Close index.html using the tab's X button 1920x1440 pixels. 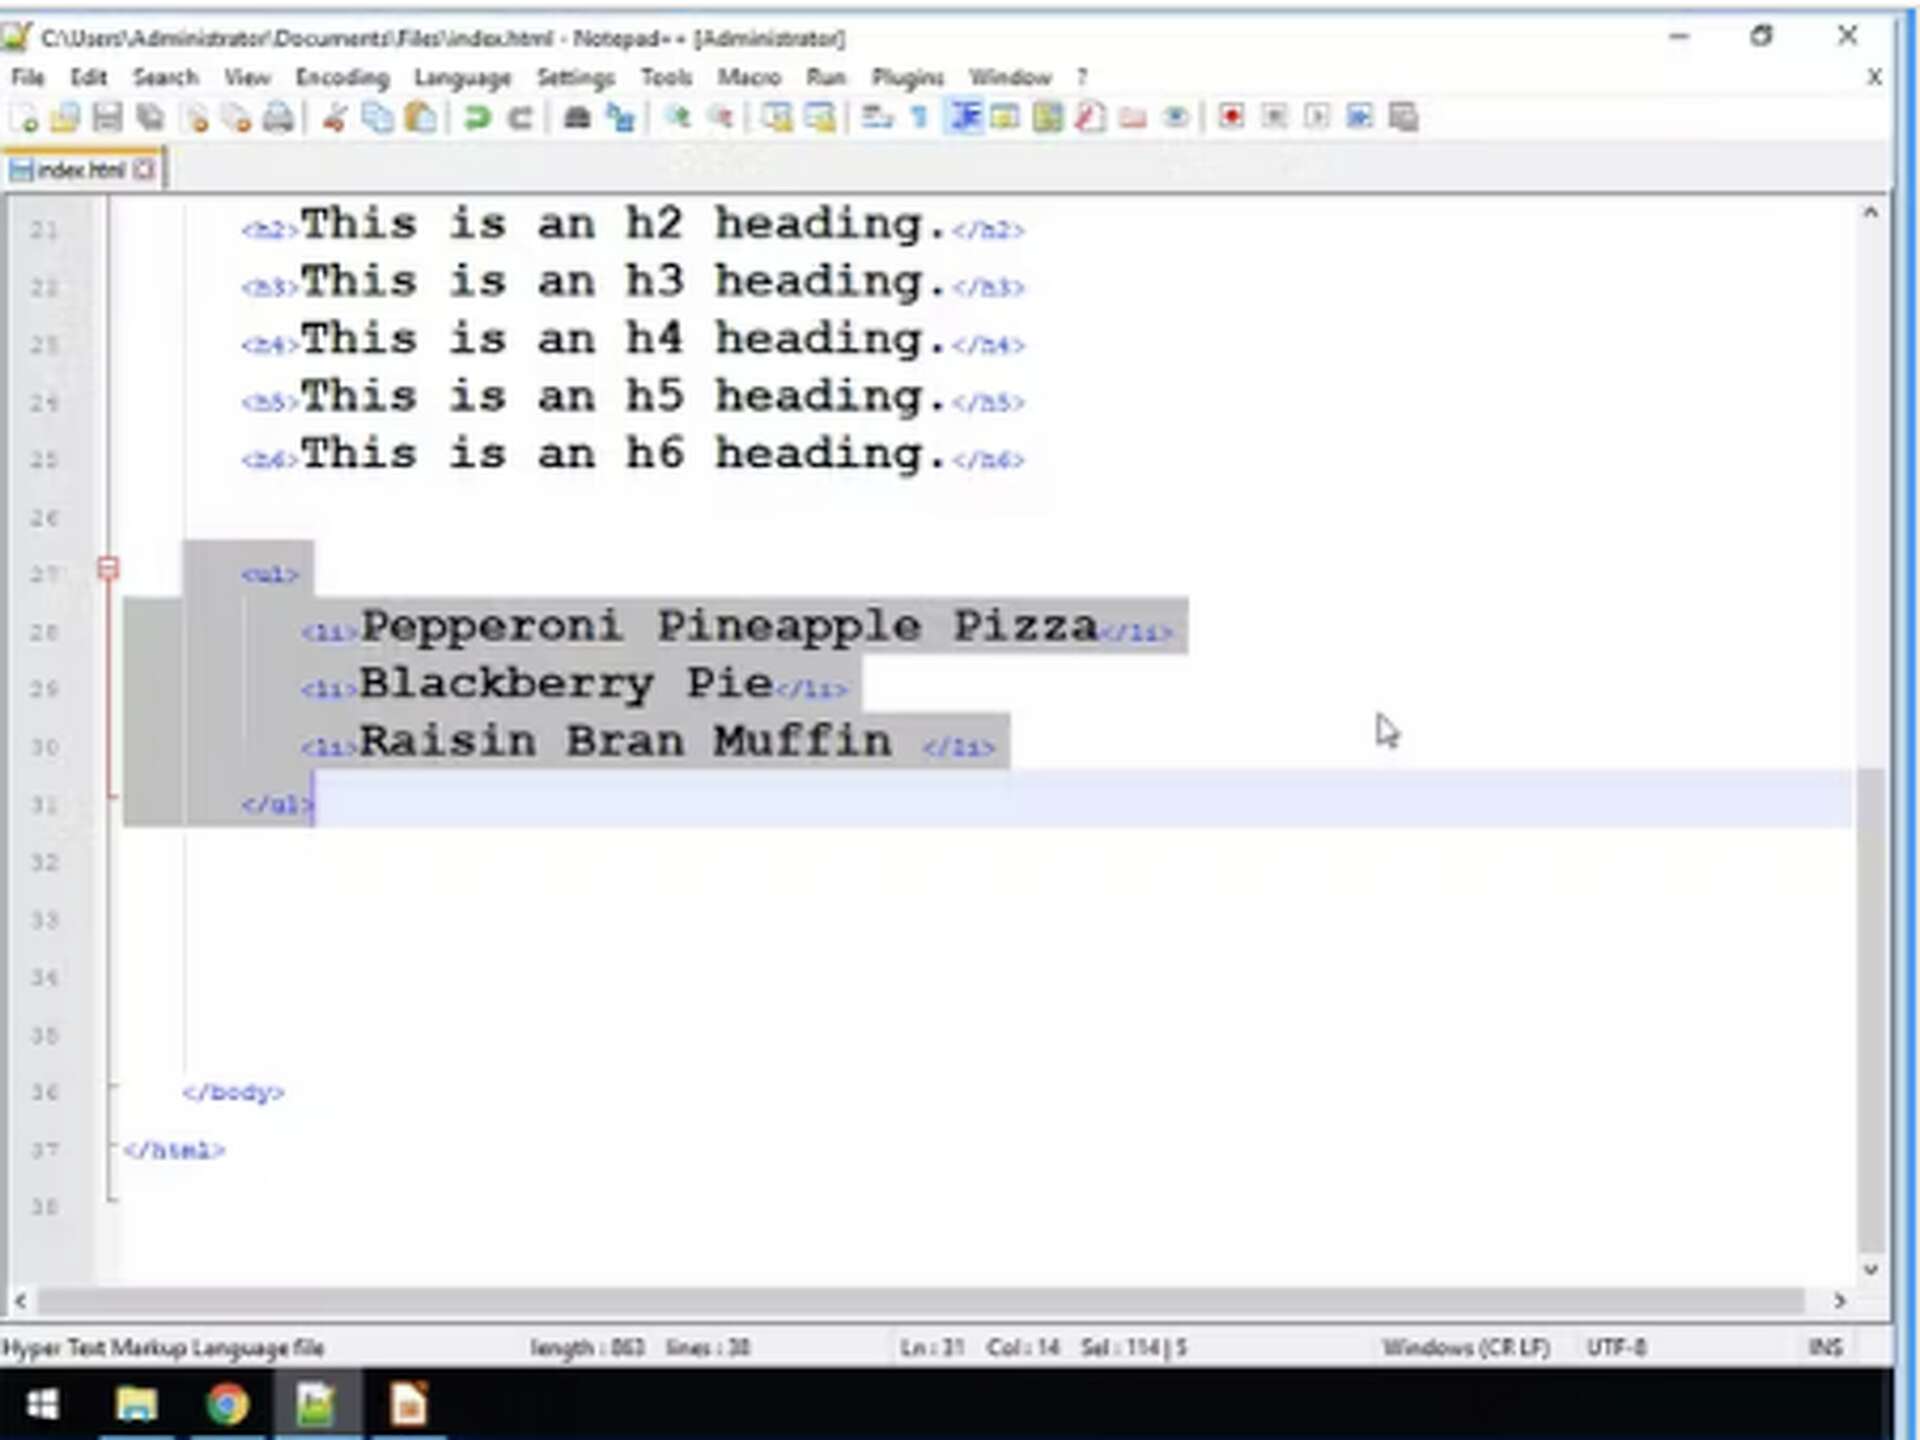[x=143, y=168]
